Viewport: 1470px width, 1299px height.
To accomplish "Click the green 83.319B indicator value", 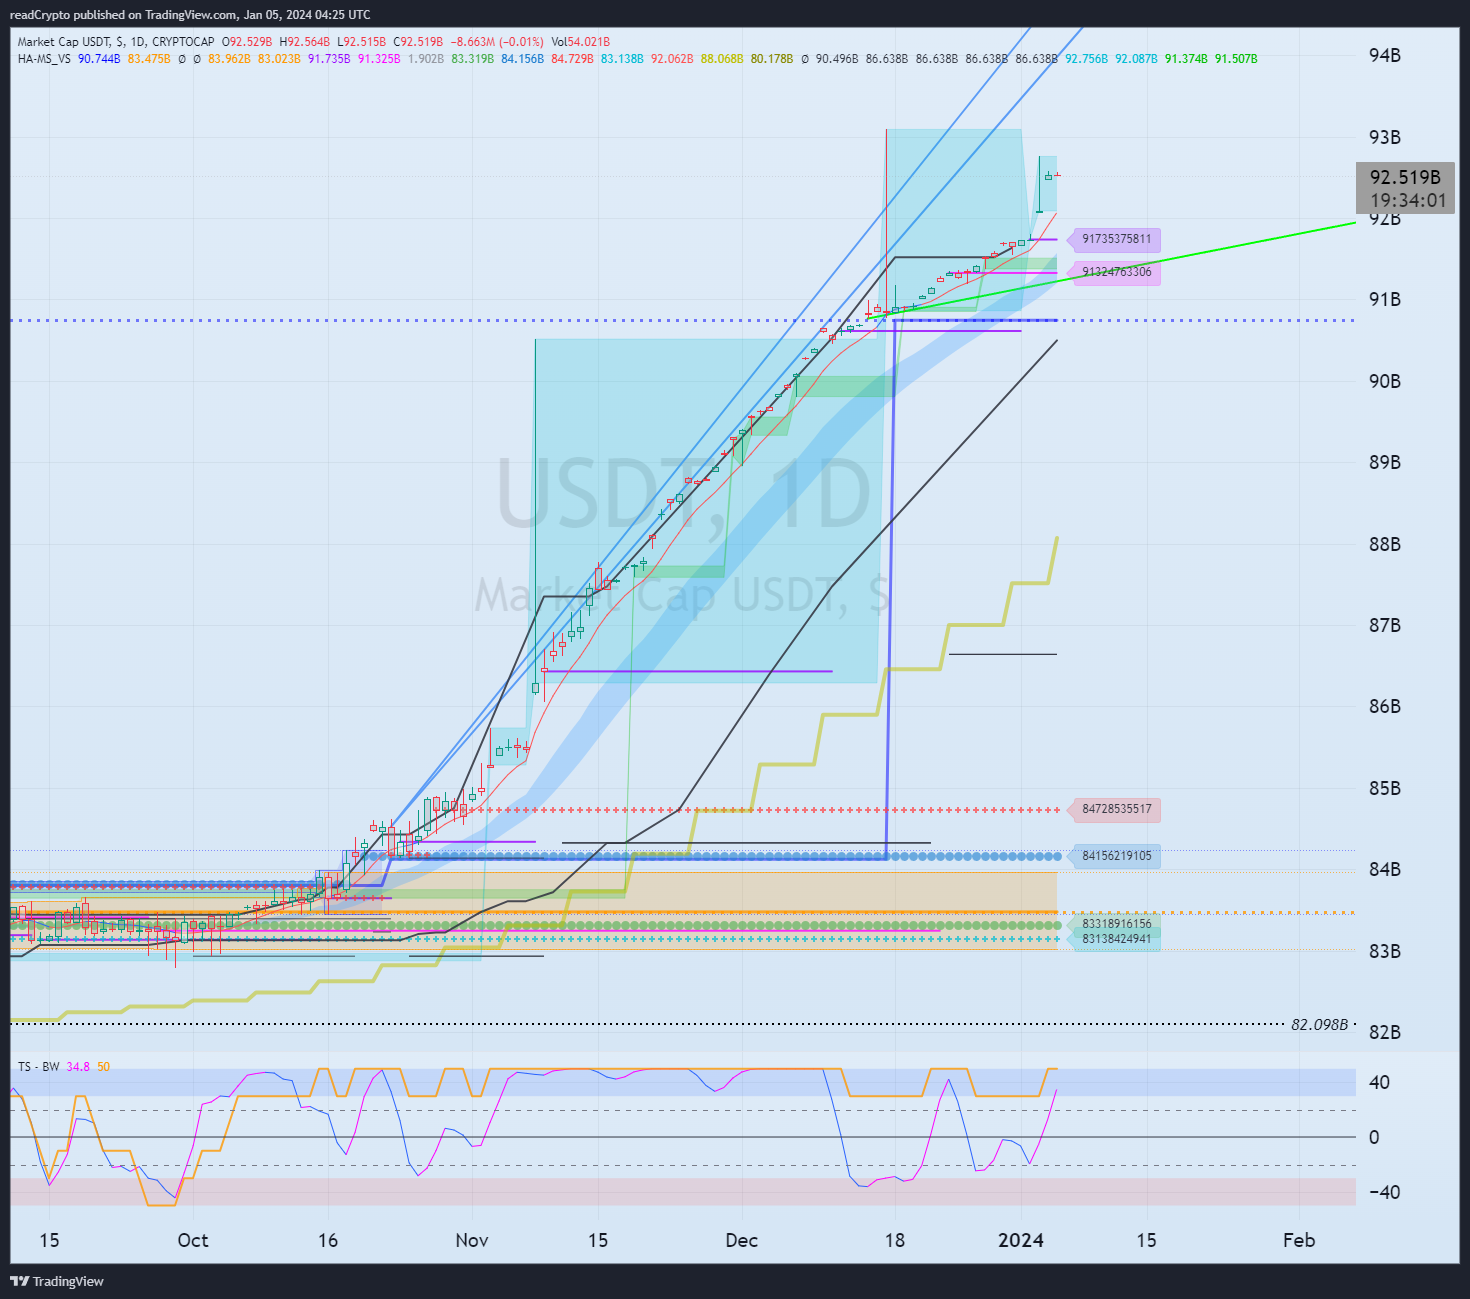I will pyautogui.click(x=472, y=59).
